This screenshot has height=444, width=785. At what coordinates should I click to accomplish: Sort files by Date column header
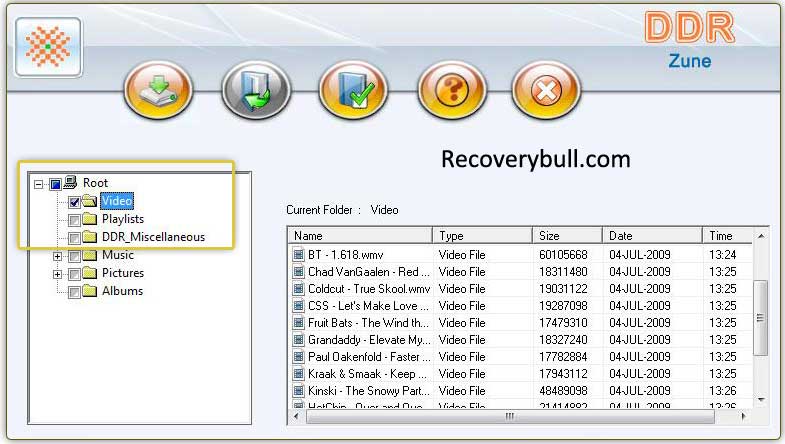(x=653, y=236)
